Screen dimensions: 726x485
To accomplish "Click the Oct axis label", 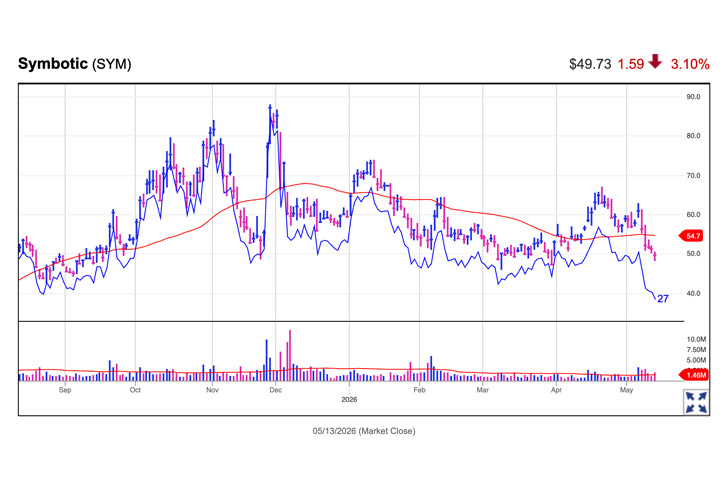I will tap(135, 390).
